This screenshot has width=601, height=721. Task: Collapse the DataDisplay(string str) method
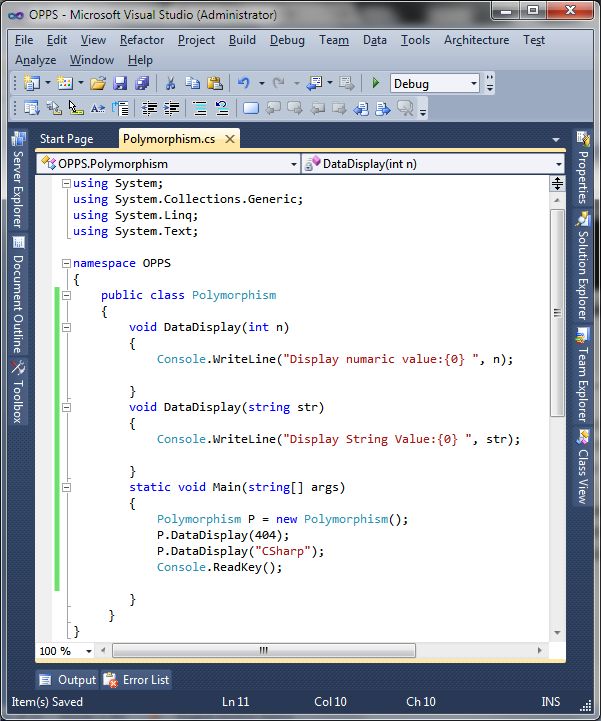(66, 407)
